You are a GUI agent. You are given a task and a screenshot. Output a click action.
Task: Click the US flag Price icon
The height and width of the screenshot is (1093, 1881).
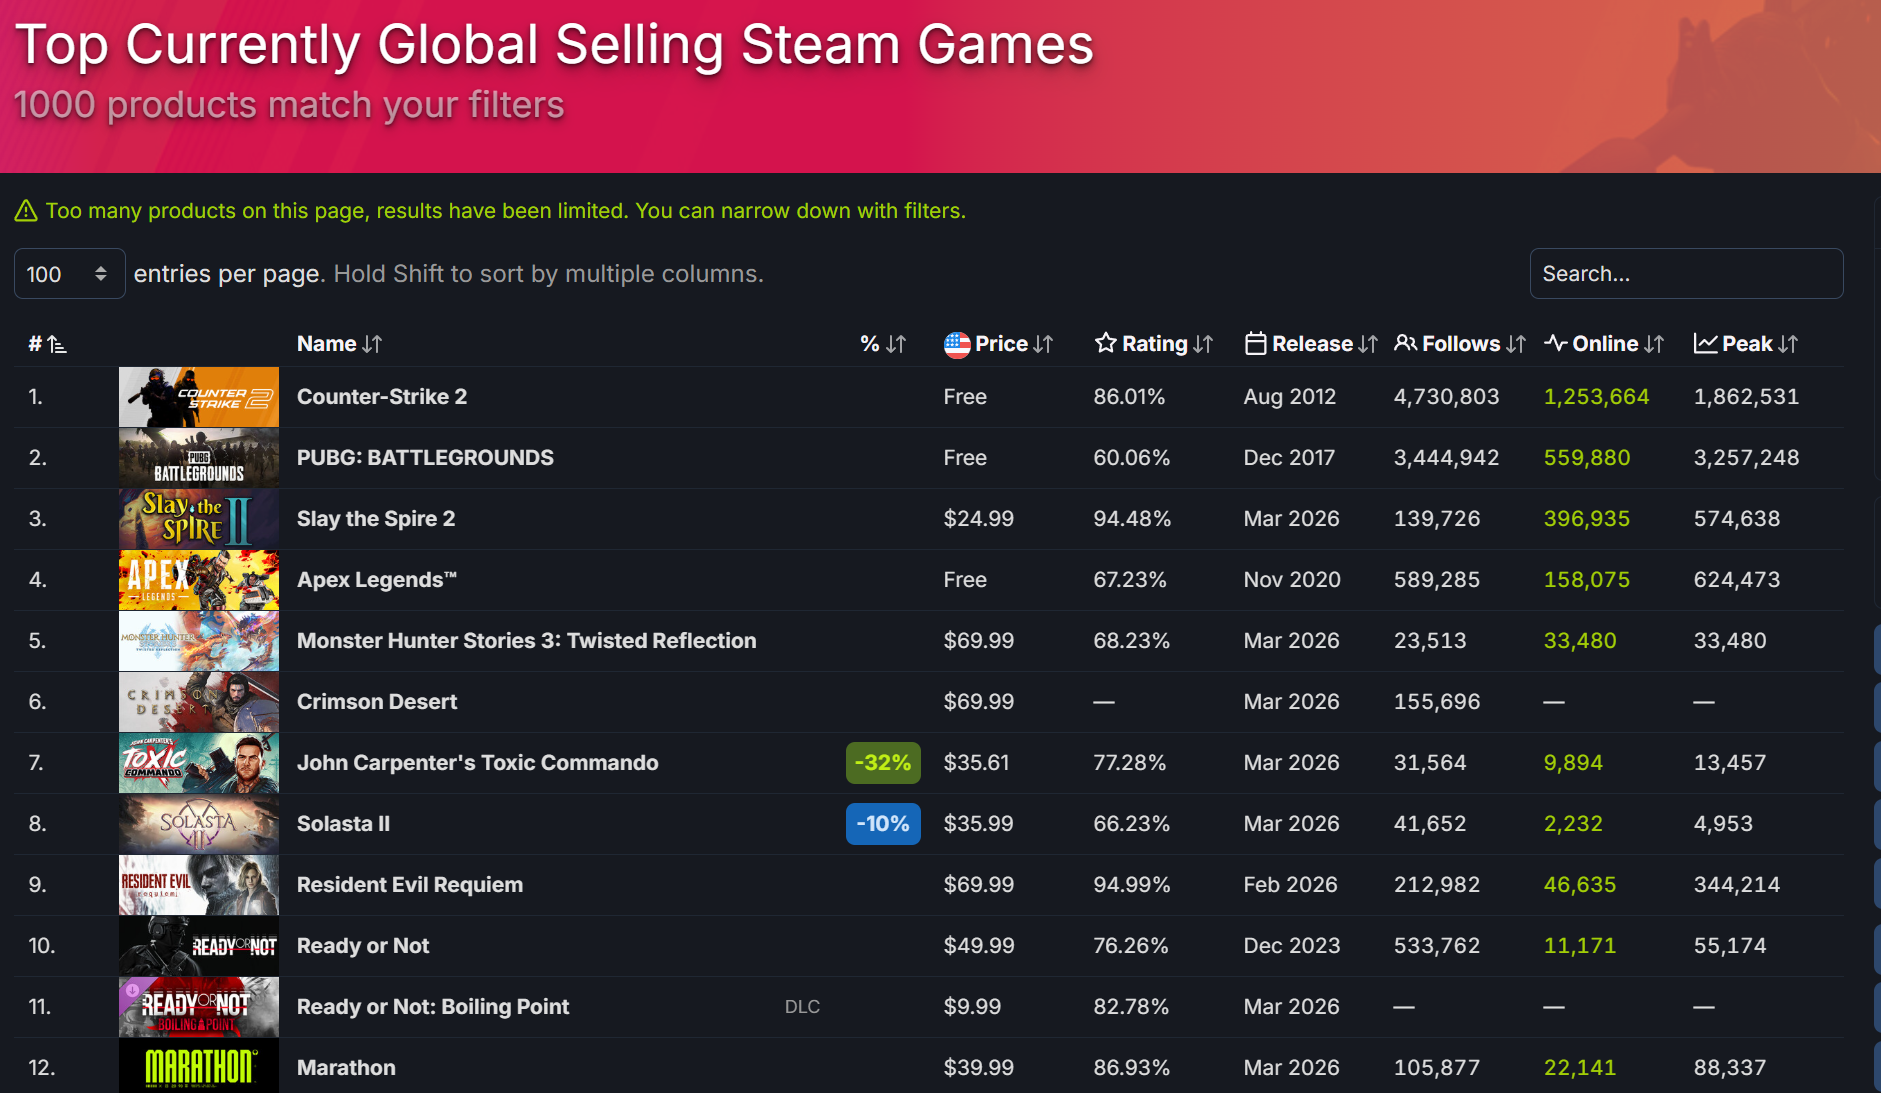(x=957, y=344)
